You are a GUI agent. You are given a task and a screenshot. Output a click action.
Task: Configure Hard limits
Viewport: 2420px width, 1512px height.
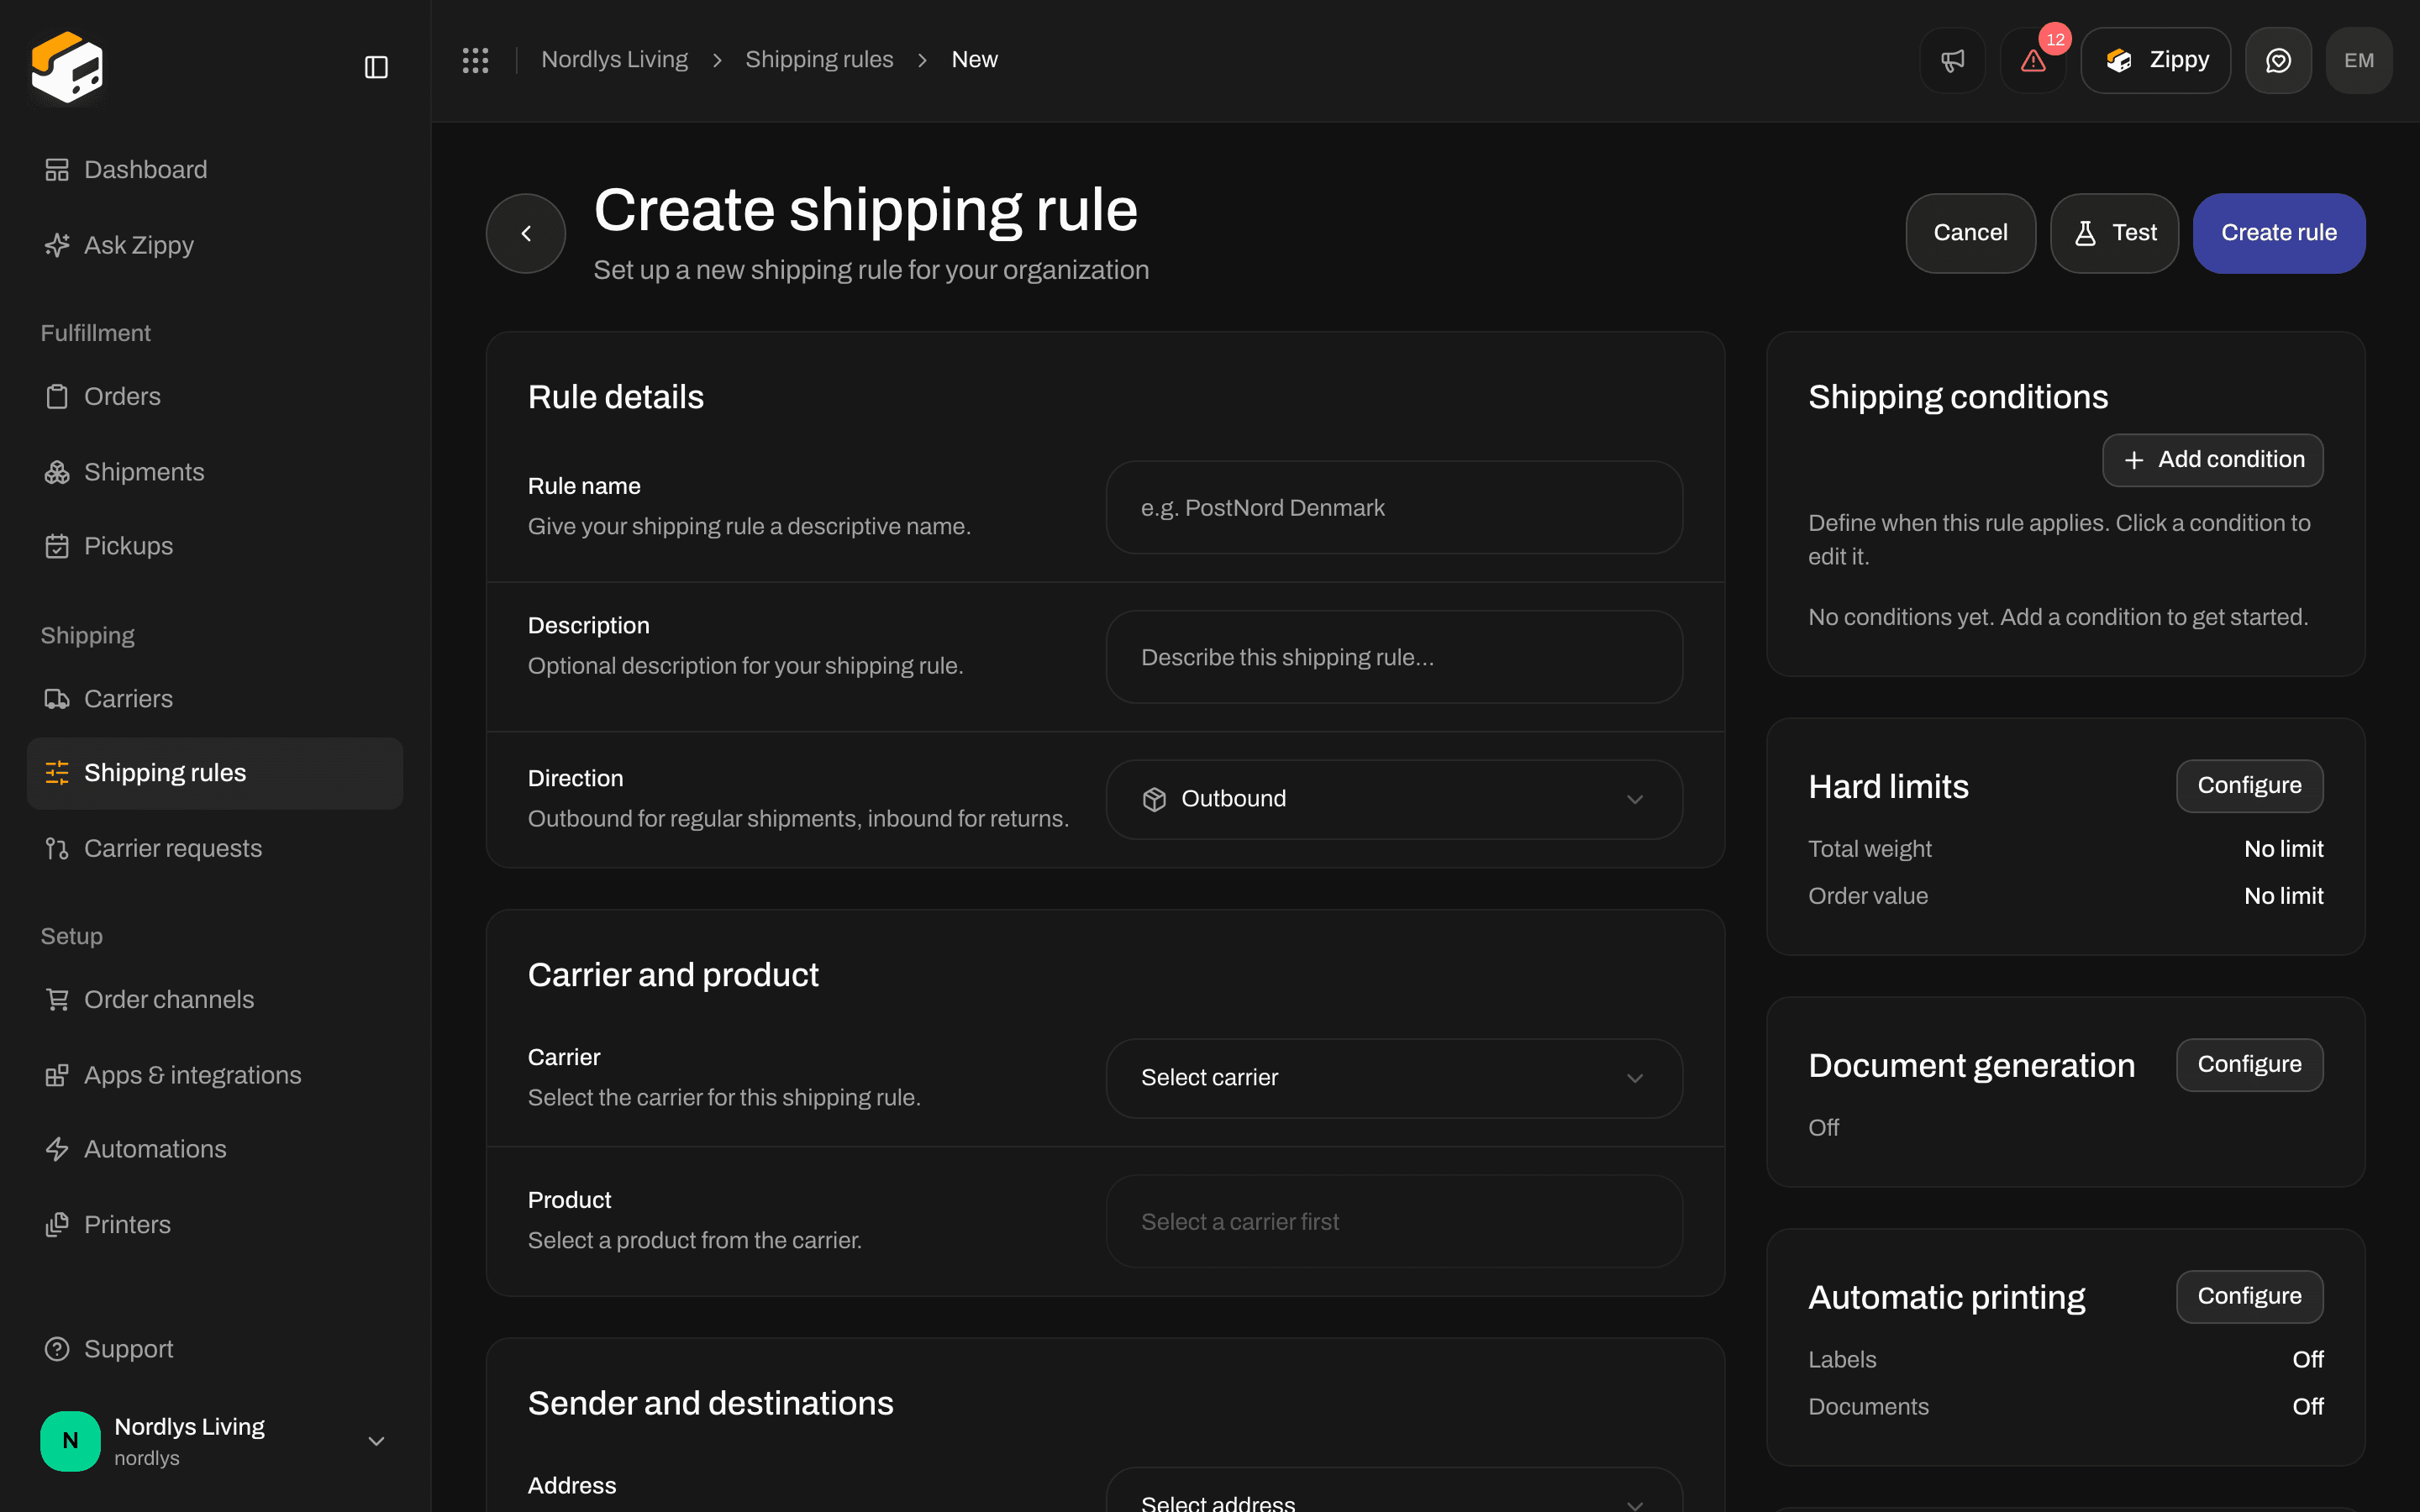pos(2249,786)
